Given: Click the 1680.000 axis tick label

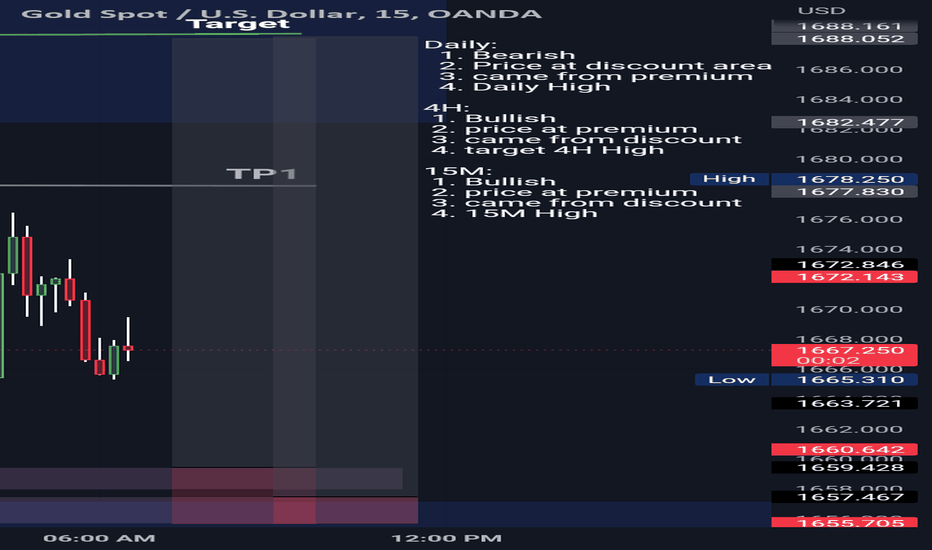Looking at the screenshot, I should (849, 159).
